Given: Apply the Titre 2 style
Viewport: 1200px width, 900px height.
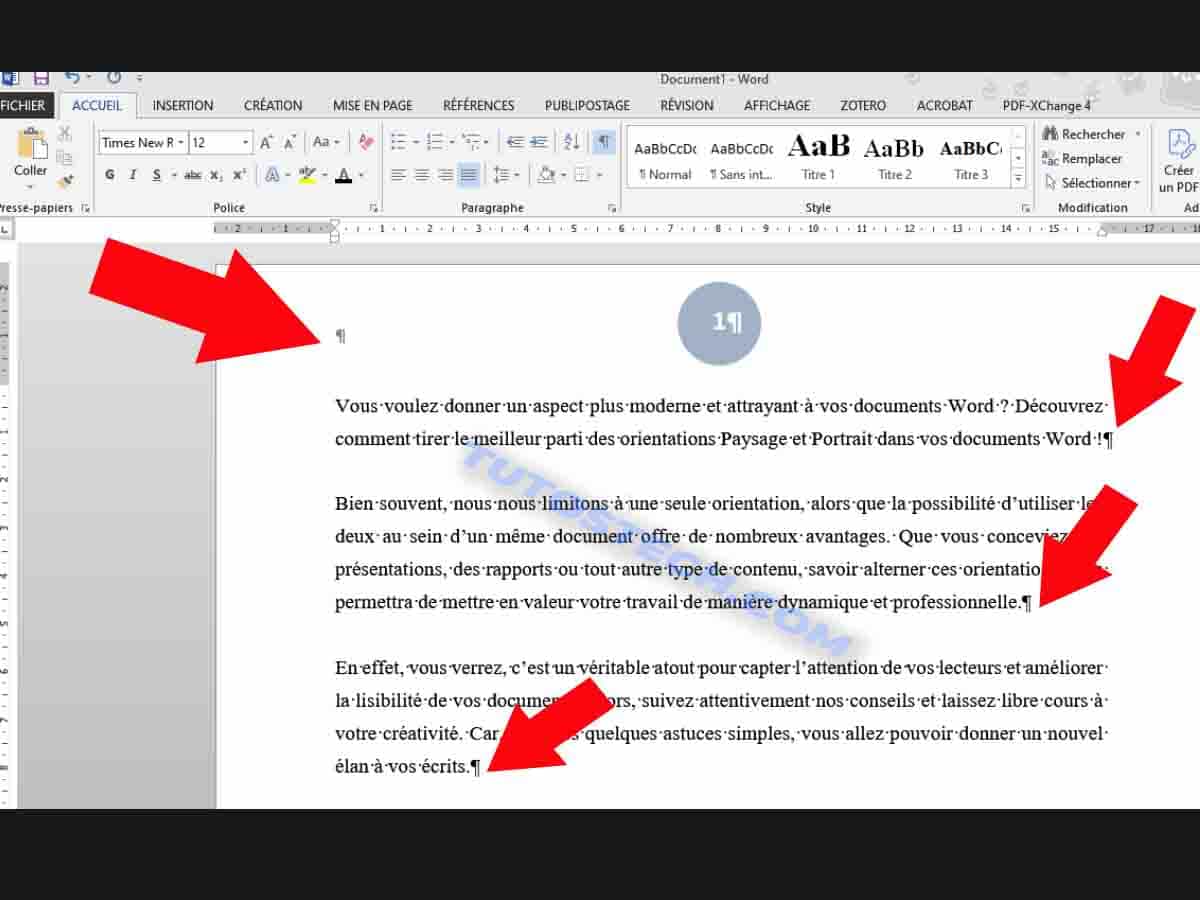Looking at the screenshot, I should pyautogui.click(x=894, y=159).
